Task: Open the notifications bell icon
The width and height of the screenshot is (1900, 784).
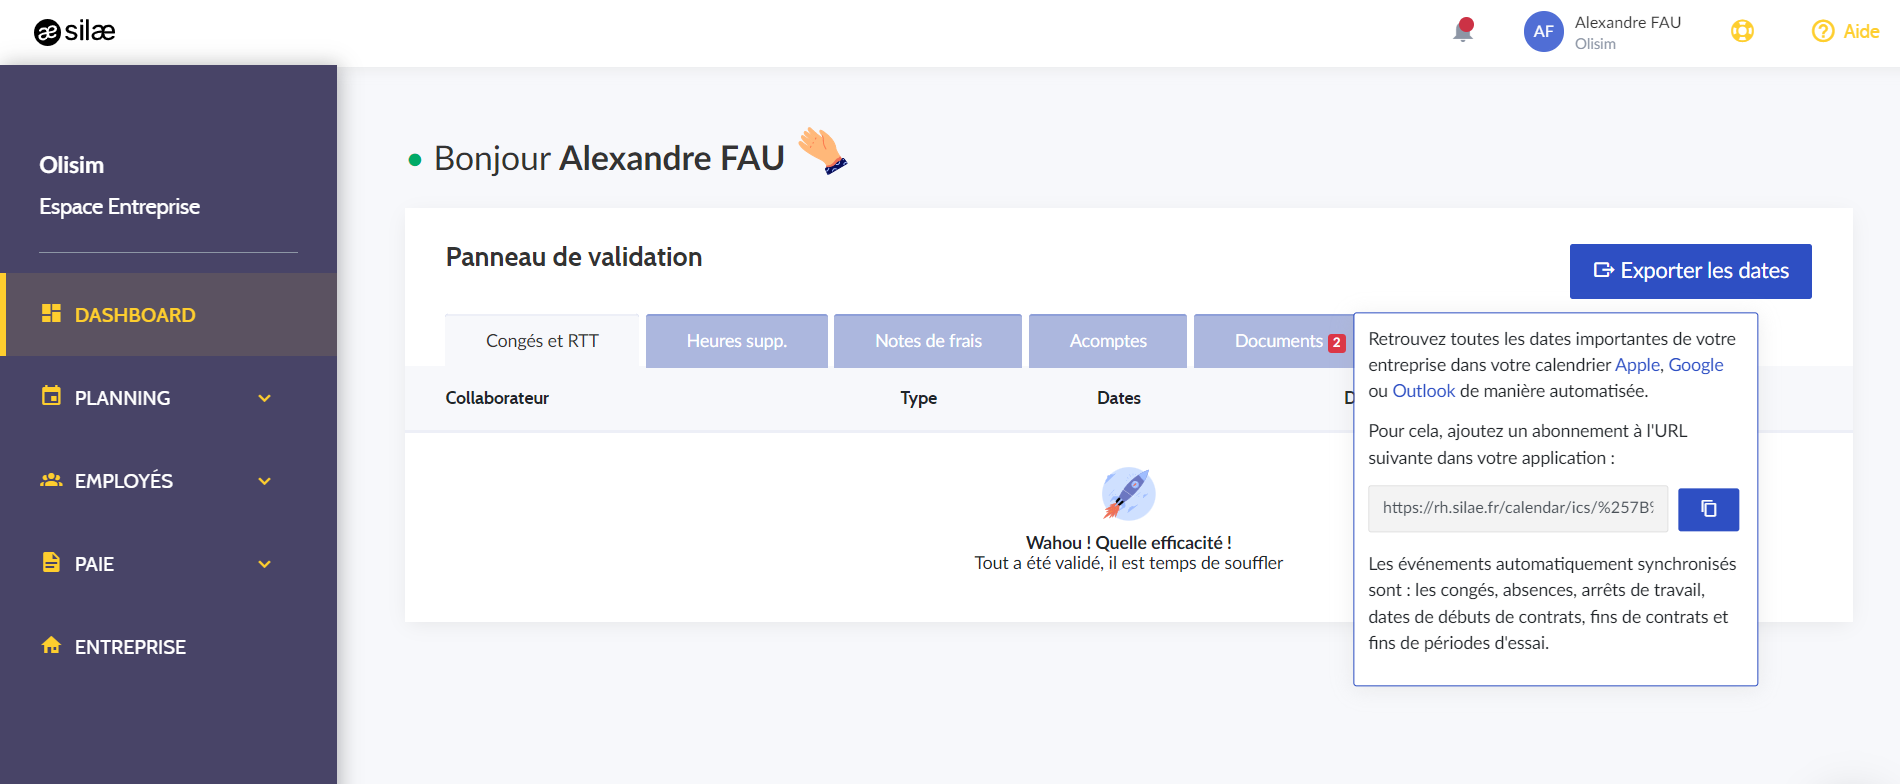Action: (x=1463, y=31)
